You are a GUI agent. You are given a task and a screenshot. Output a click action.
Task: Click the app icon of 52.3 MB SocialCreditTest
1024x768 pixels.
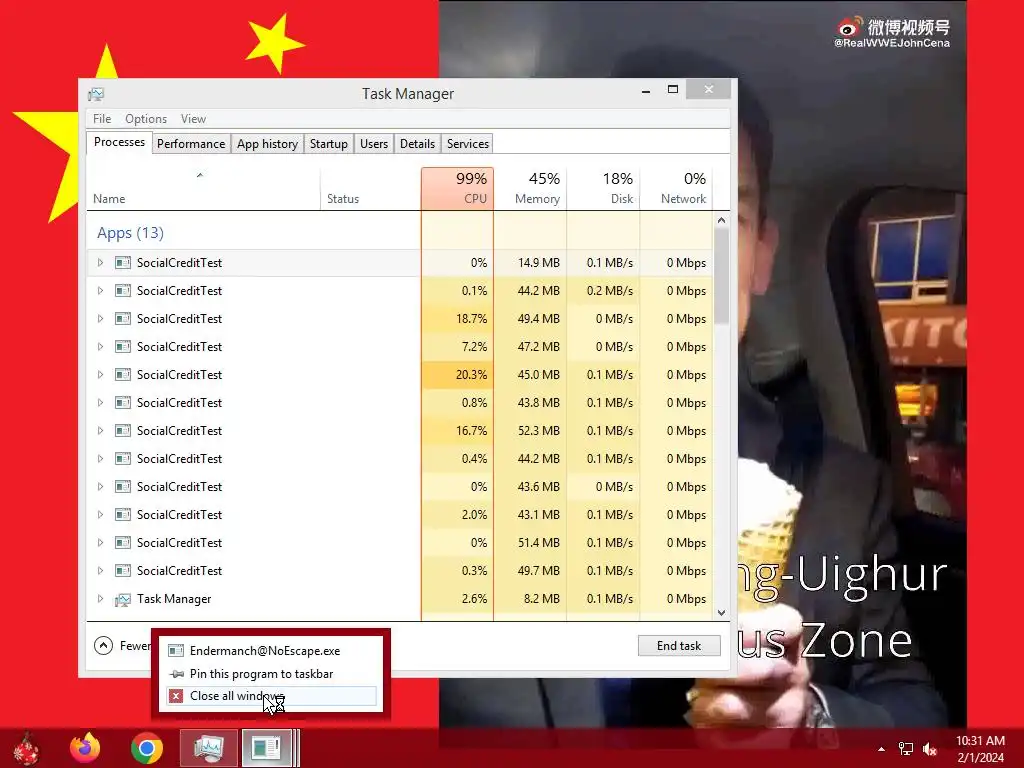pos(123,431)
